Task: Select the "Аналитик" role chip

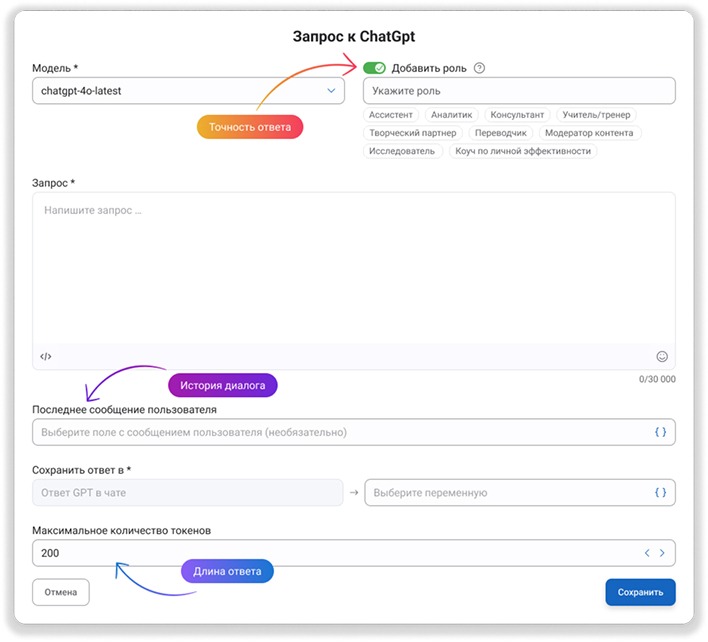Action: [x=451, y=115]
